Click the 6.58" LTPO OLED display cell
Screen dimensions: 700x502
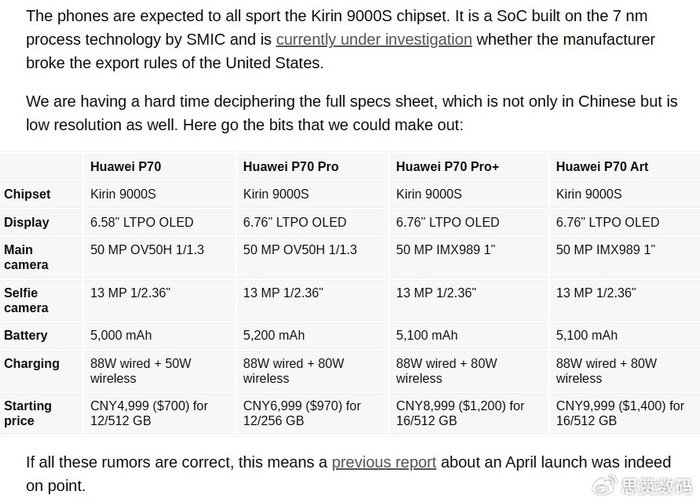(142, 222)
